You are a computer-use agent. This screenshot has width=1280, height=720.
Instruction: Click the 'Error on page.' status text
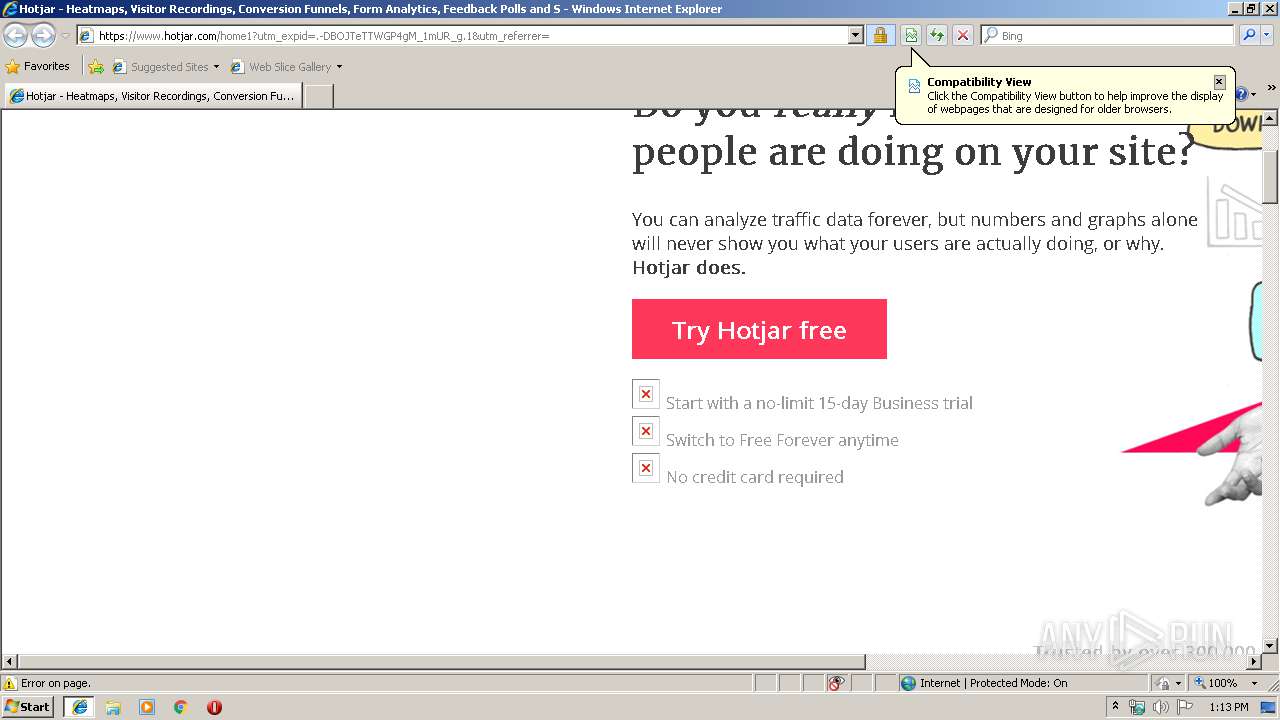pyautogui.click(x=56, y=684)
